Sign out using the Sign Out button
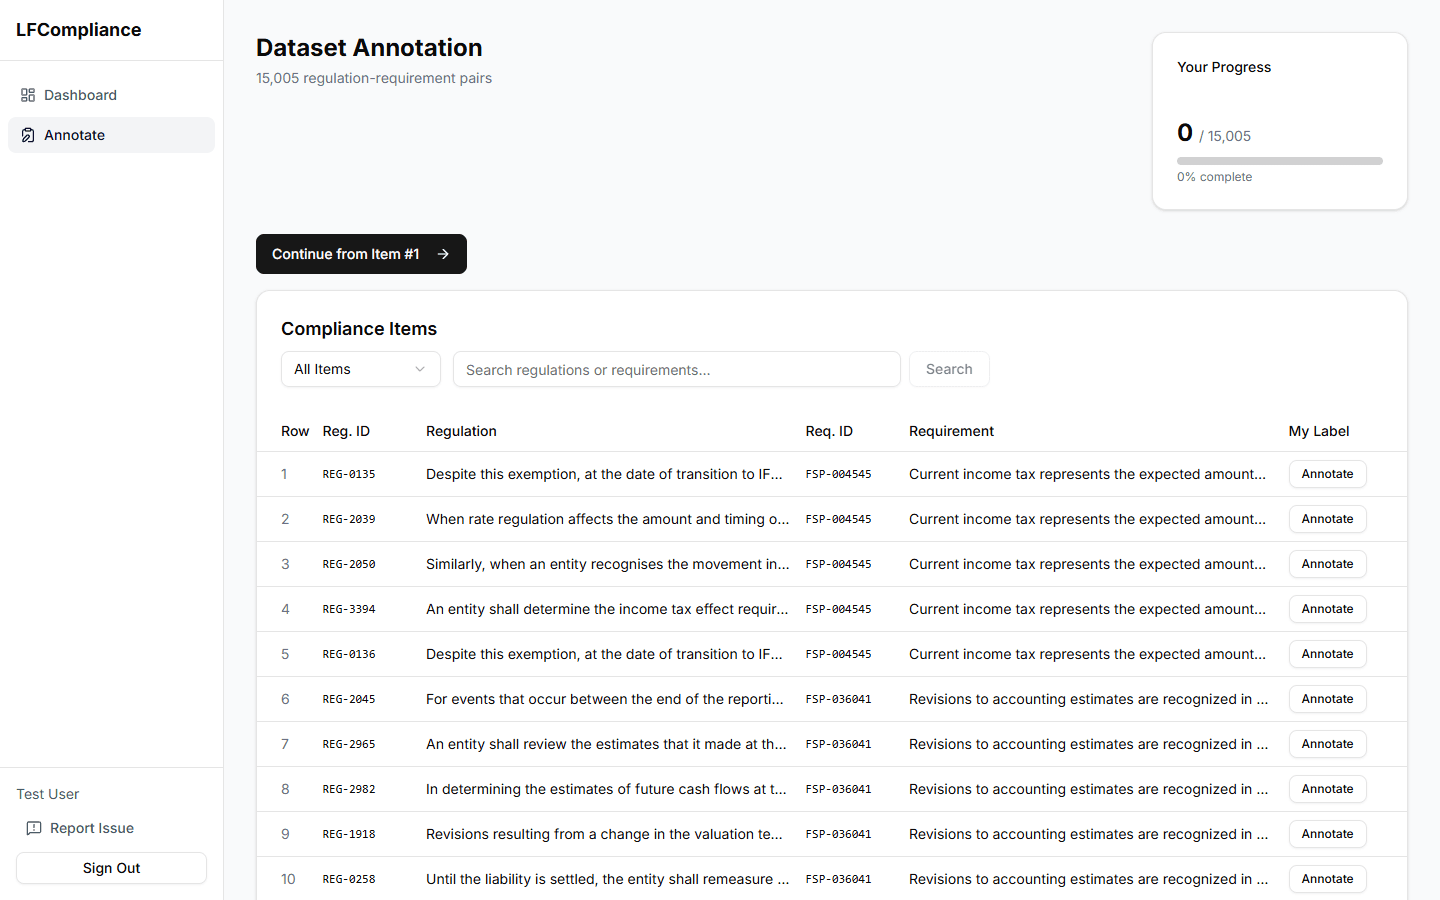The height and width of the screenshot is (900, 1440). 111,867
